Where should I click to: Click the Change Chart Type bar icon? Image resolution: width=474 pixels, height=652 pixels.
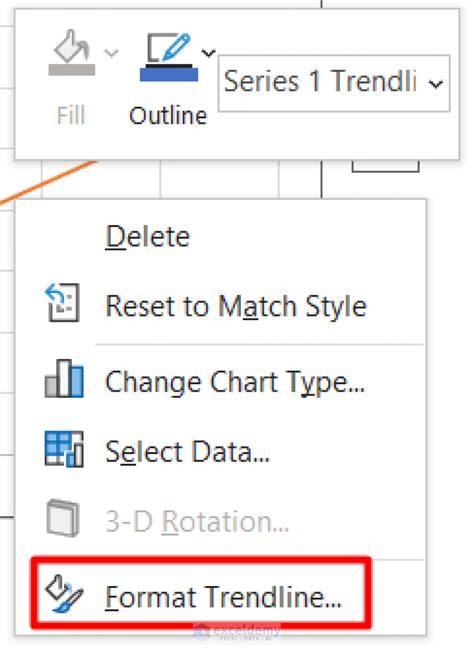click(64, 378)
